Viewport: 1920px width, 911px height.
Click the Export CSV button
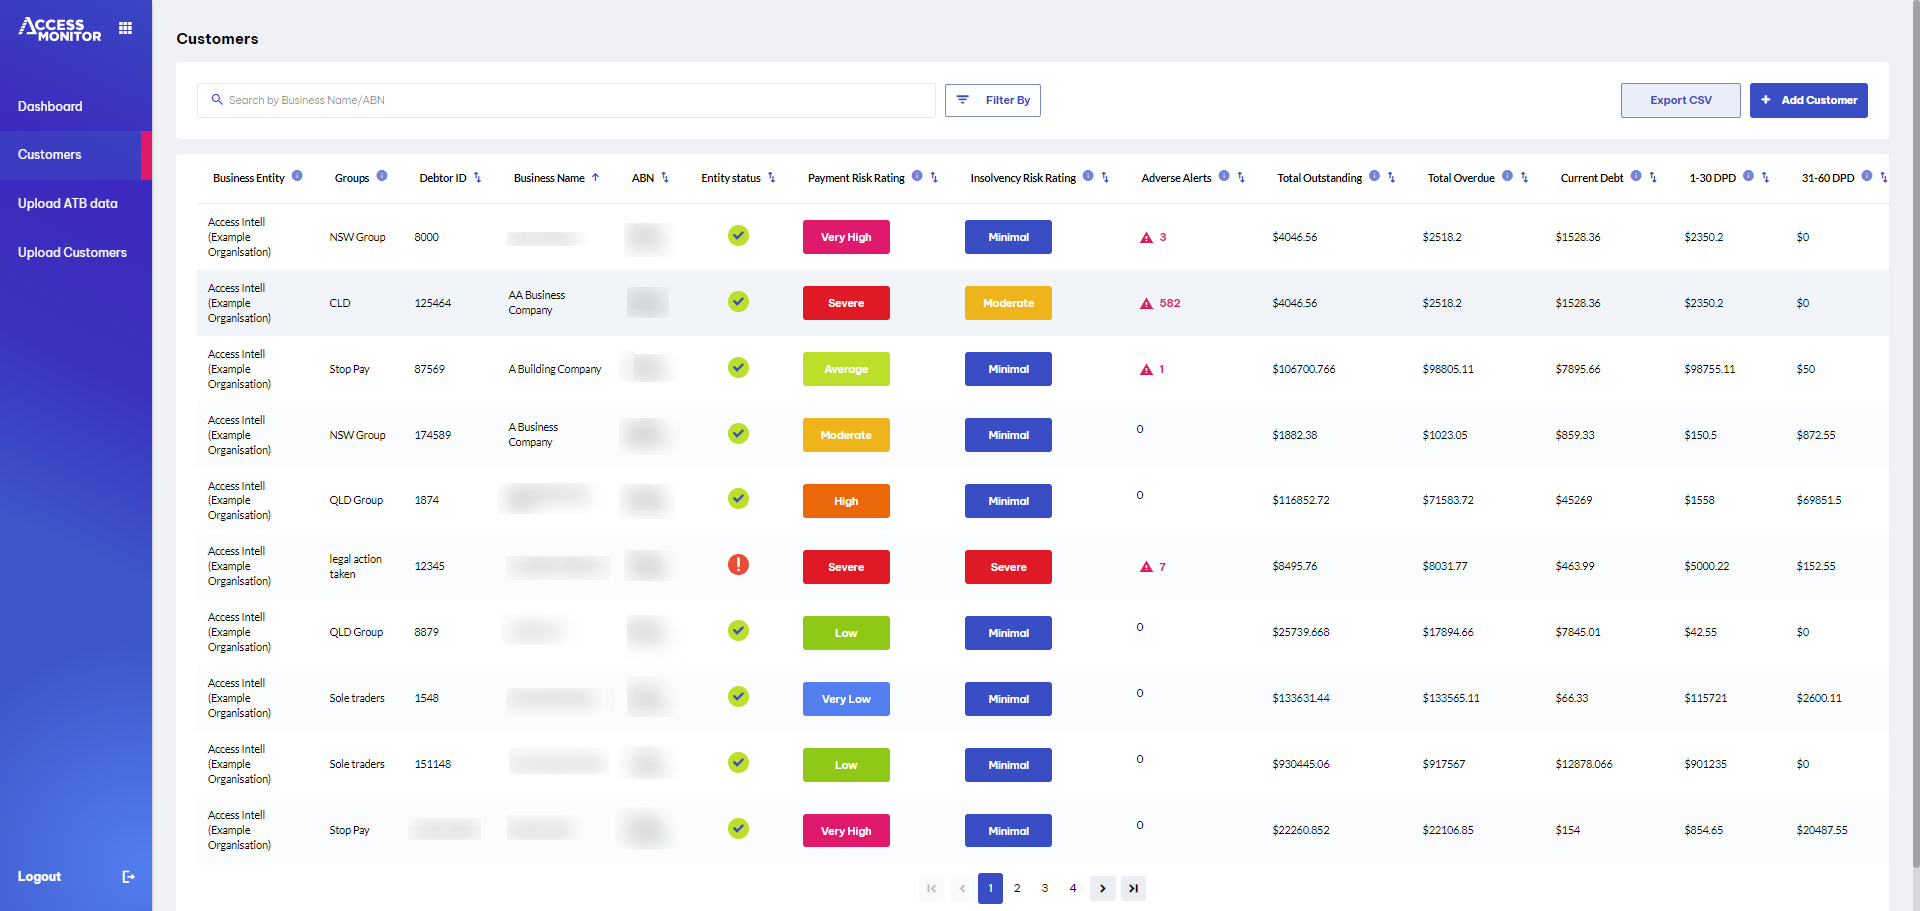[x=1680, y=100]
